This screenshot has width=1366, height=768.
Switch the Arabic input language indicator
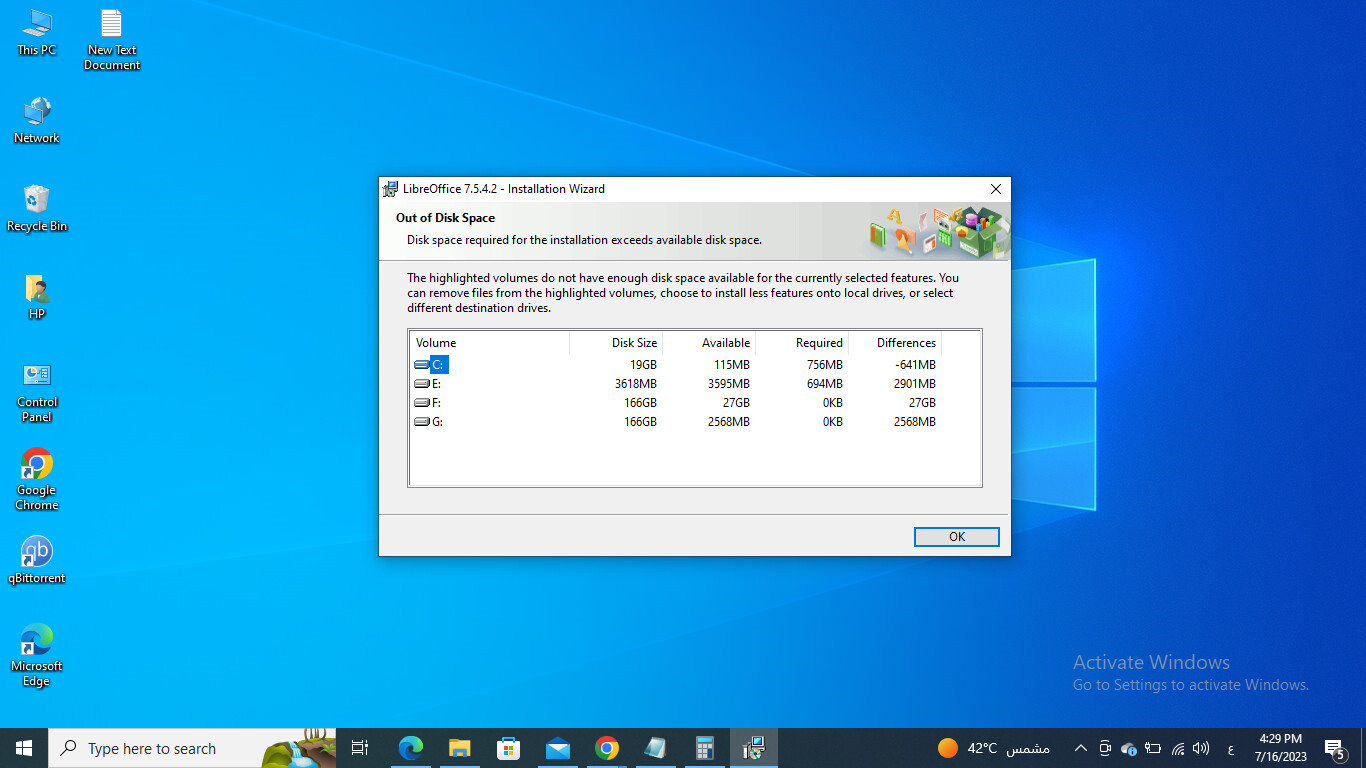tap(1230, 749)
